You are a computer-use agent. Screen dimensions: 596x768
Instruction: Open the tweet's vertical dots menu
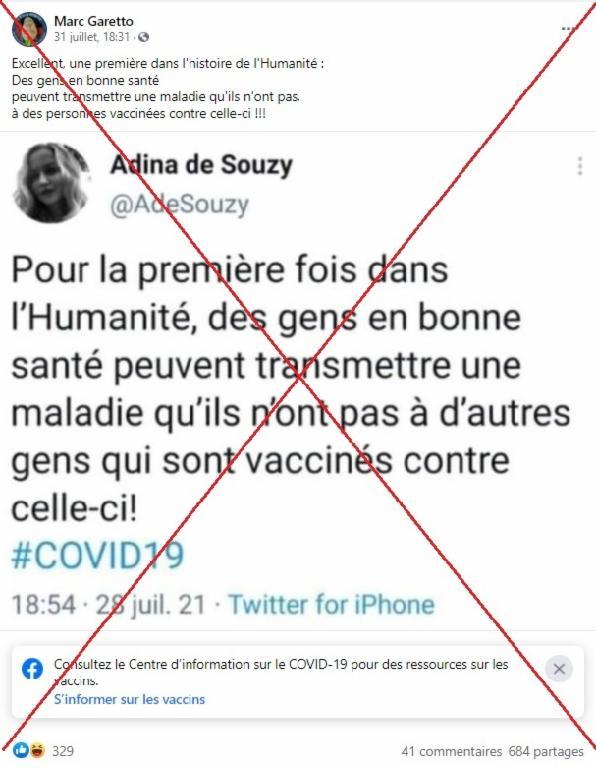coord(580,166)
